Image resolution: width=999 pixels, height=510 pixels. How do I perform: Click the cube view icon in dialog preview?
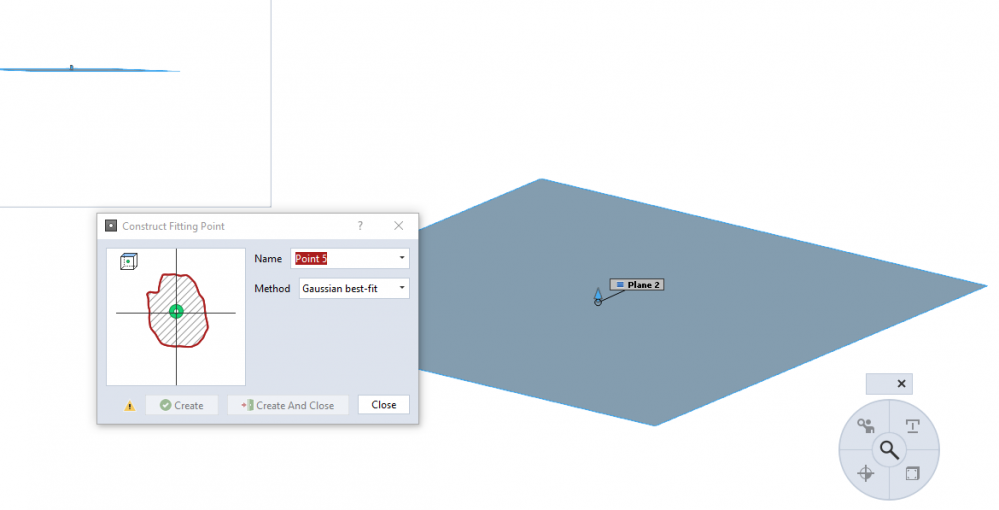coord(129,261)
